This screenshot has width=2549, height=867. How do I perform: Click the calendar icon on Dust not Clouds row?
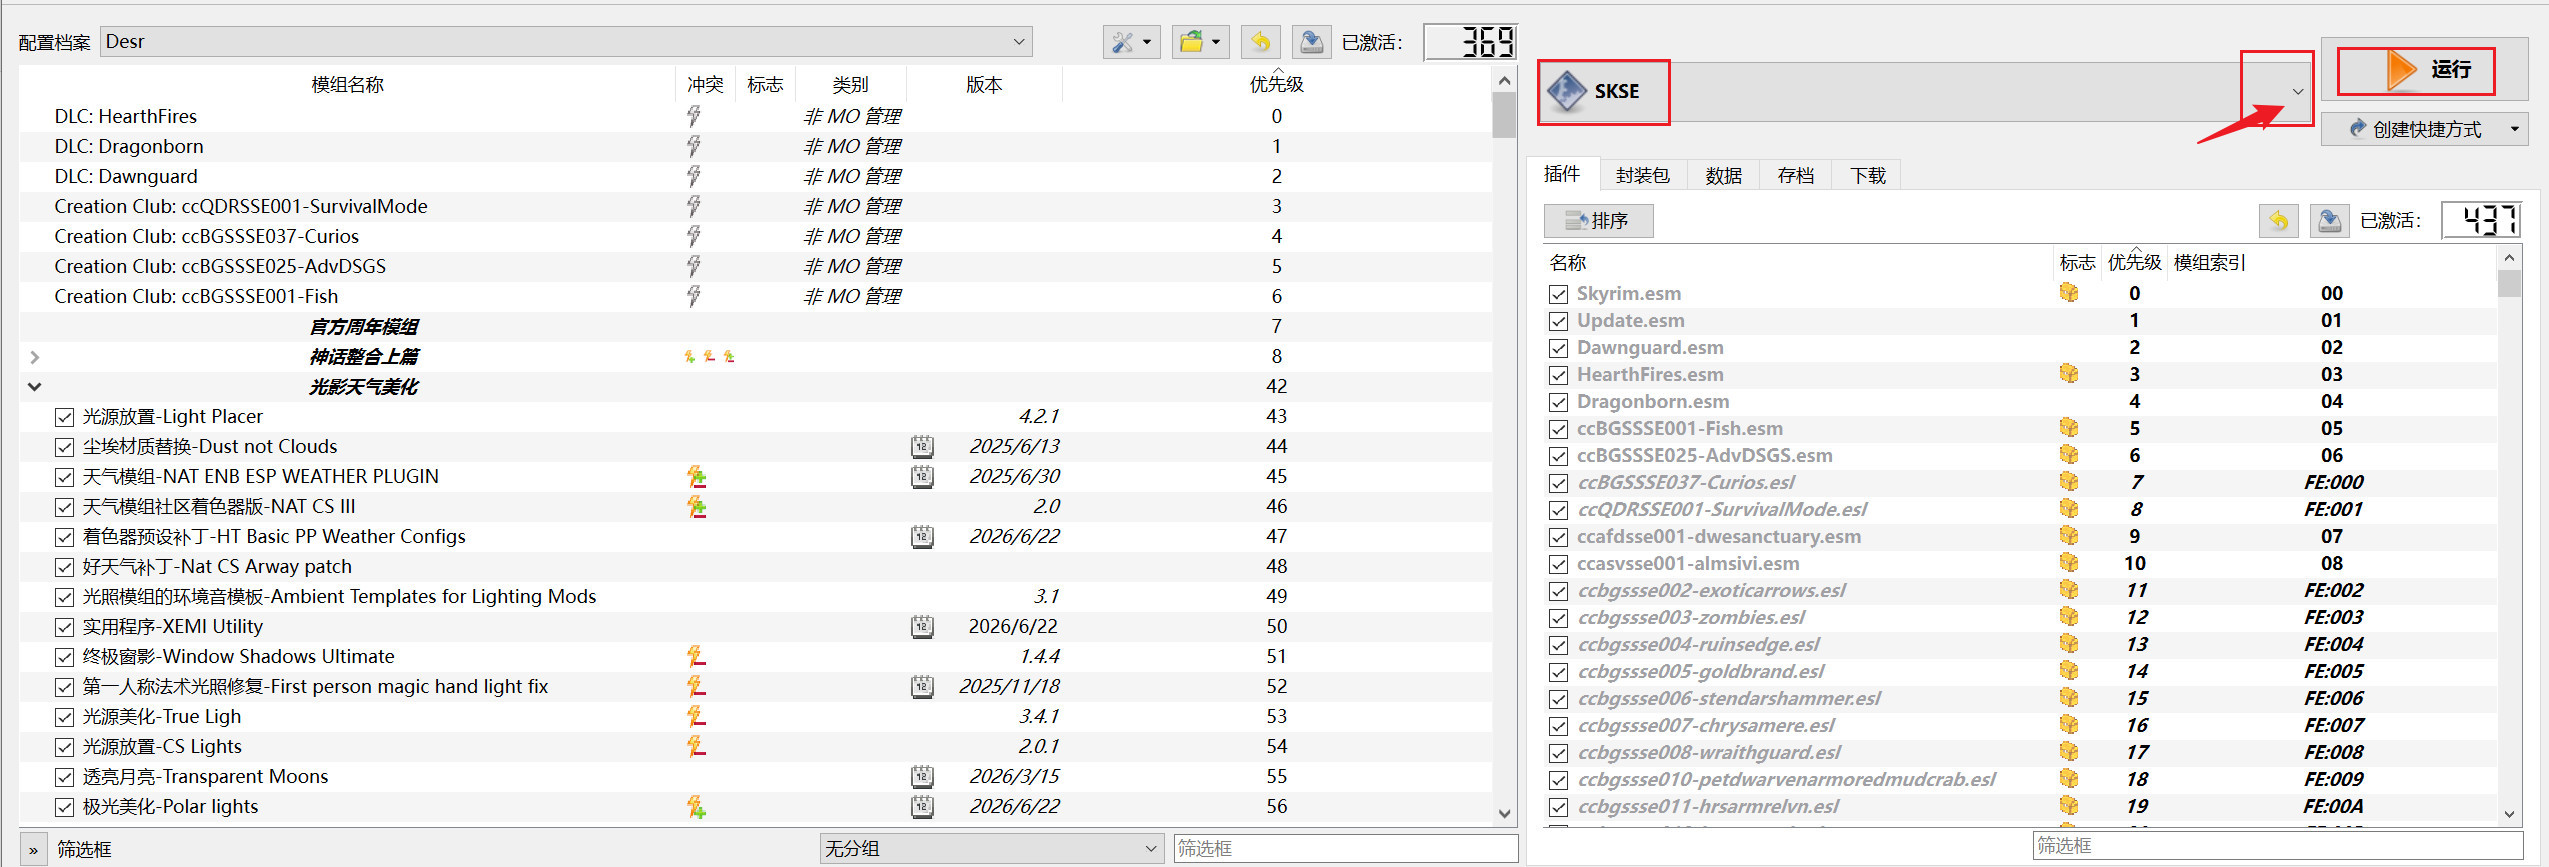(922, 446)
